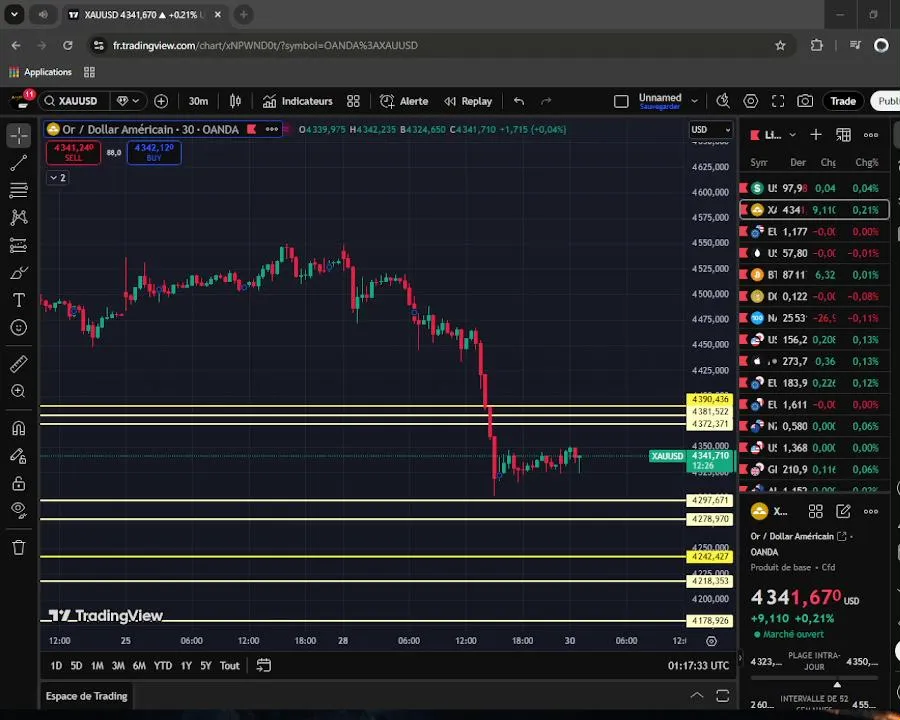
Task: Open the watchlist advanced view icon
Action: click(x=843, y=135)
